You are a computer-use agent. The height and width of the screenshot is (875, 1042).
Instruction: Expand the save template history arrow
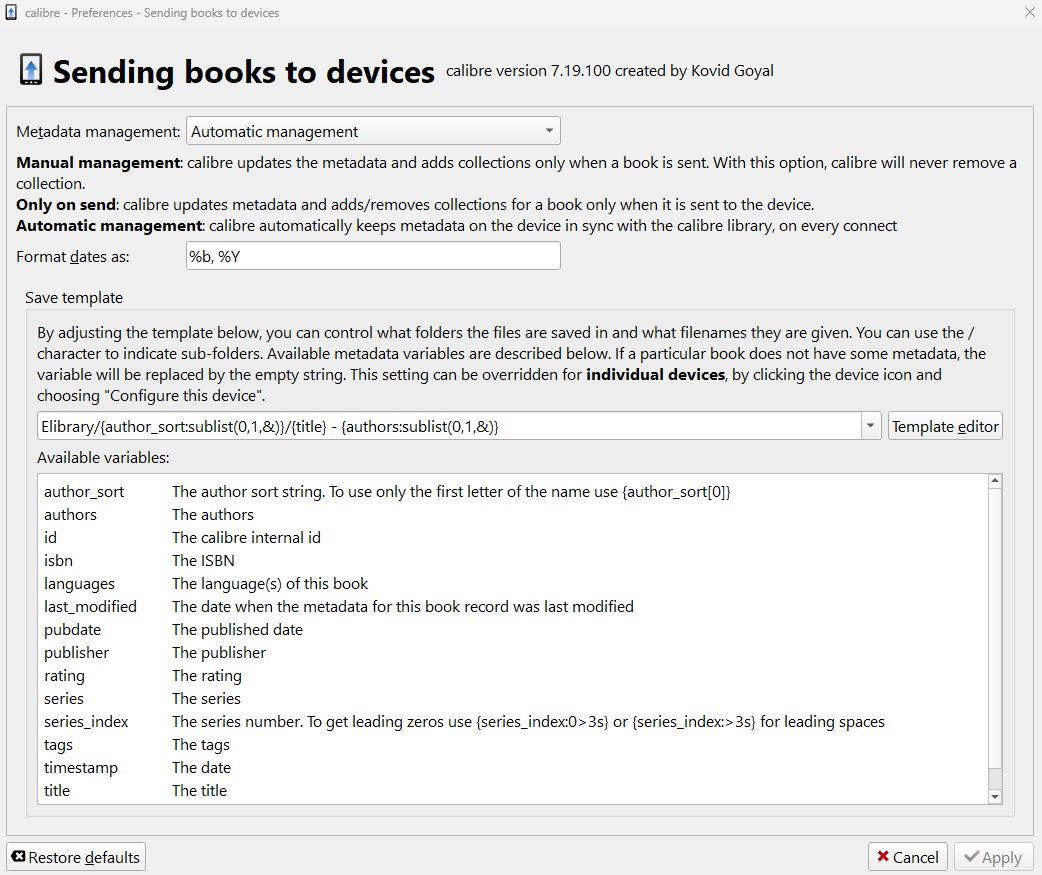click(x=871, y=426)
